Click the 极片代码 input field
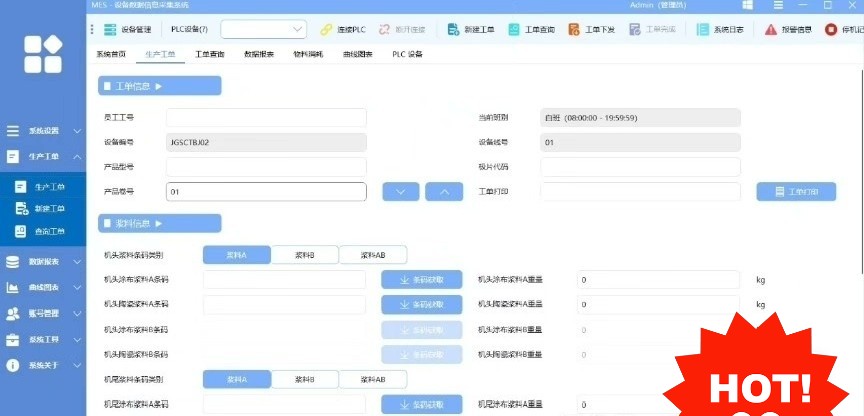 click(x=640, y=167)
